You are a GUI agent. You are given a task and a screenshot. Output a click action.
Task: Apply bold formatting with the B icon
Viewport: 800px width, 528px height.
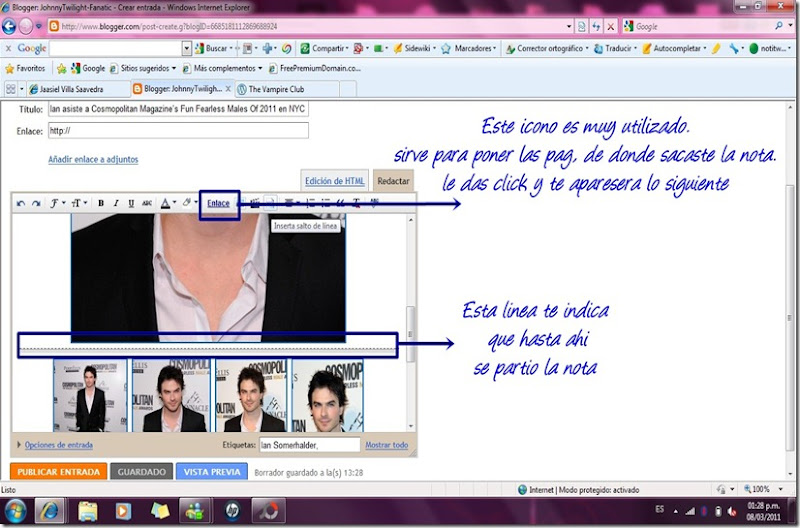pos(101,203)
